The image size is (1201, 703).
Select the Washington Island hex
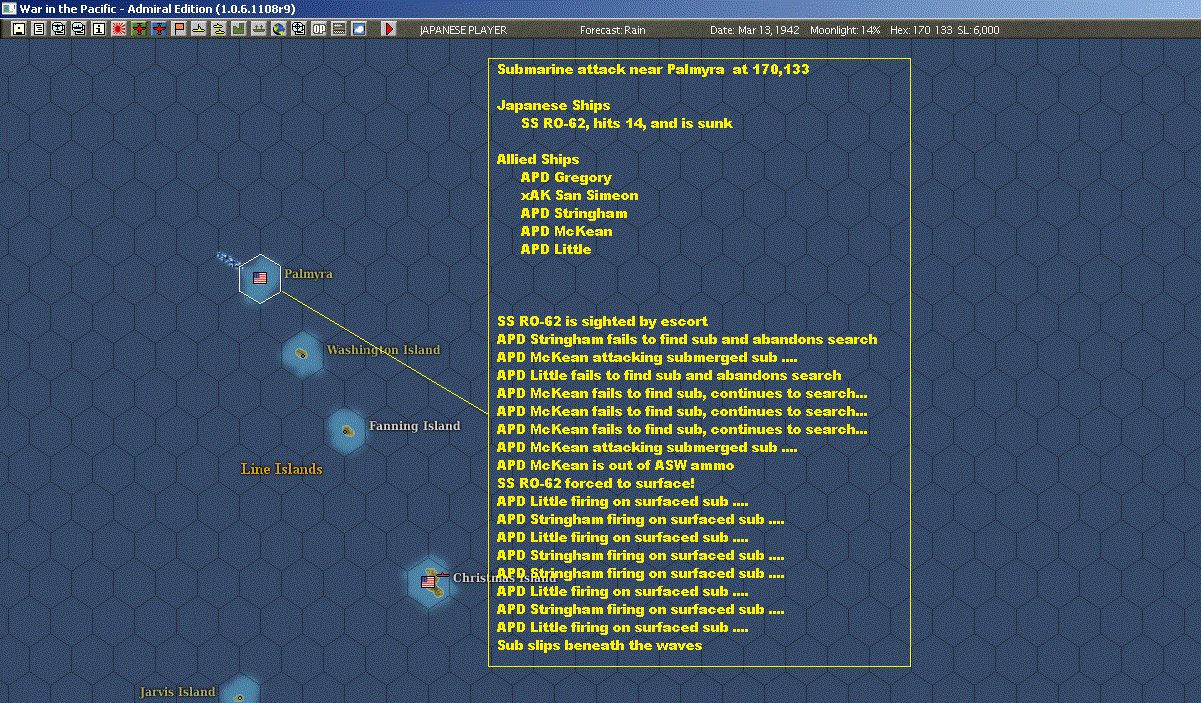coord(302,353)
